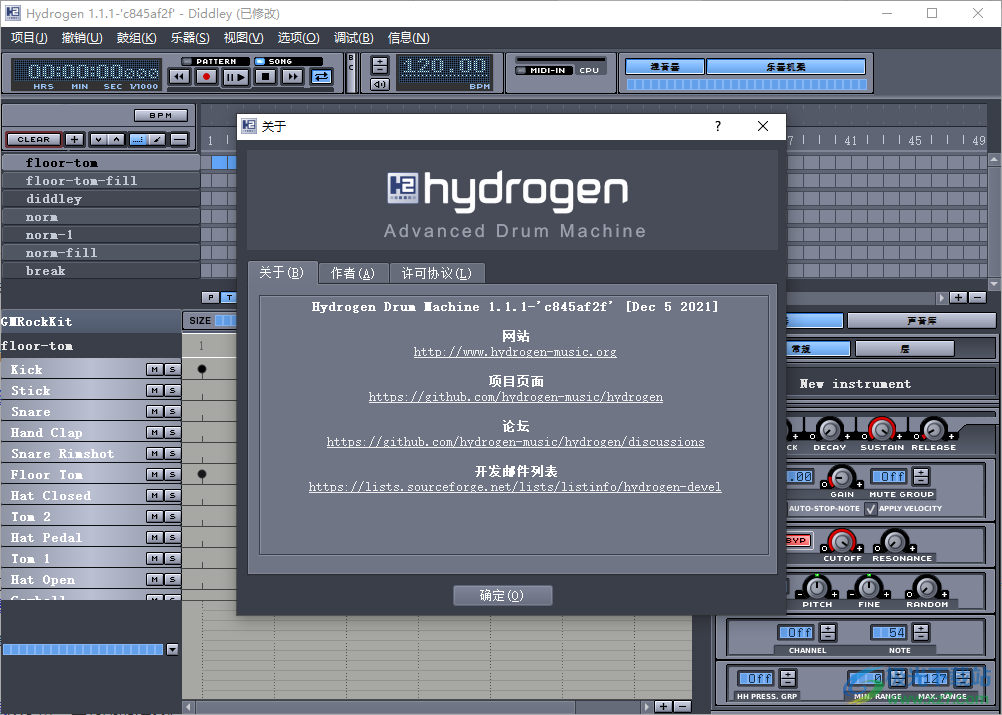Click the H2 icon in About dialog title

(x=249, y=126)
